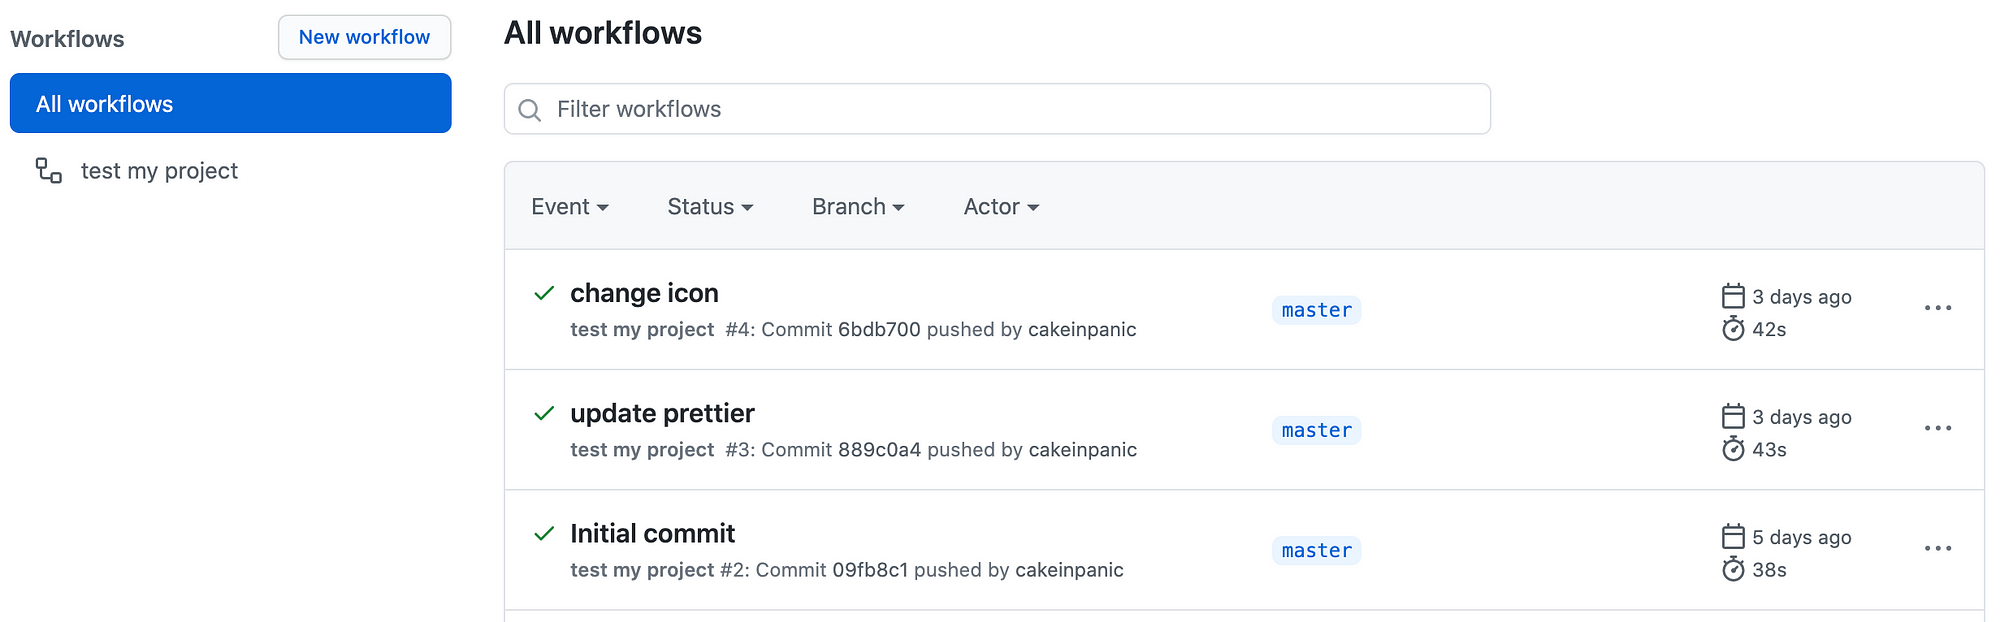
Task: Click the Workflows sidebar heading
Action: 67,39
